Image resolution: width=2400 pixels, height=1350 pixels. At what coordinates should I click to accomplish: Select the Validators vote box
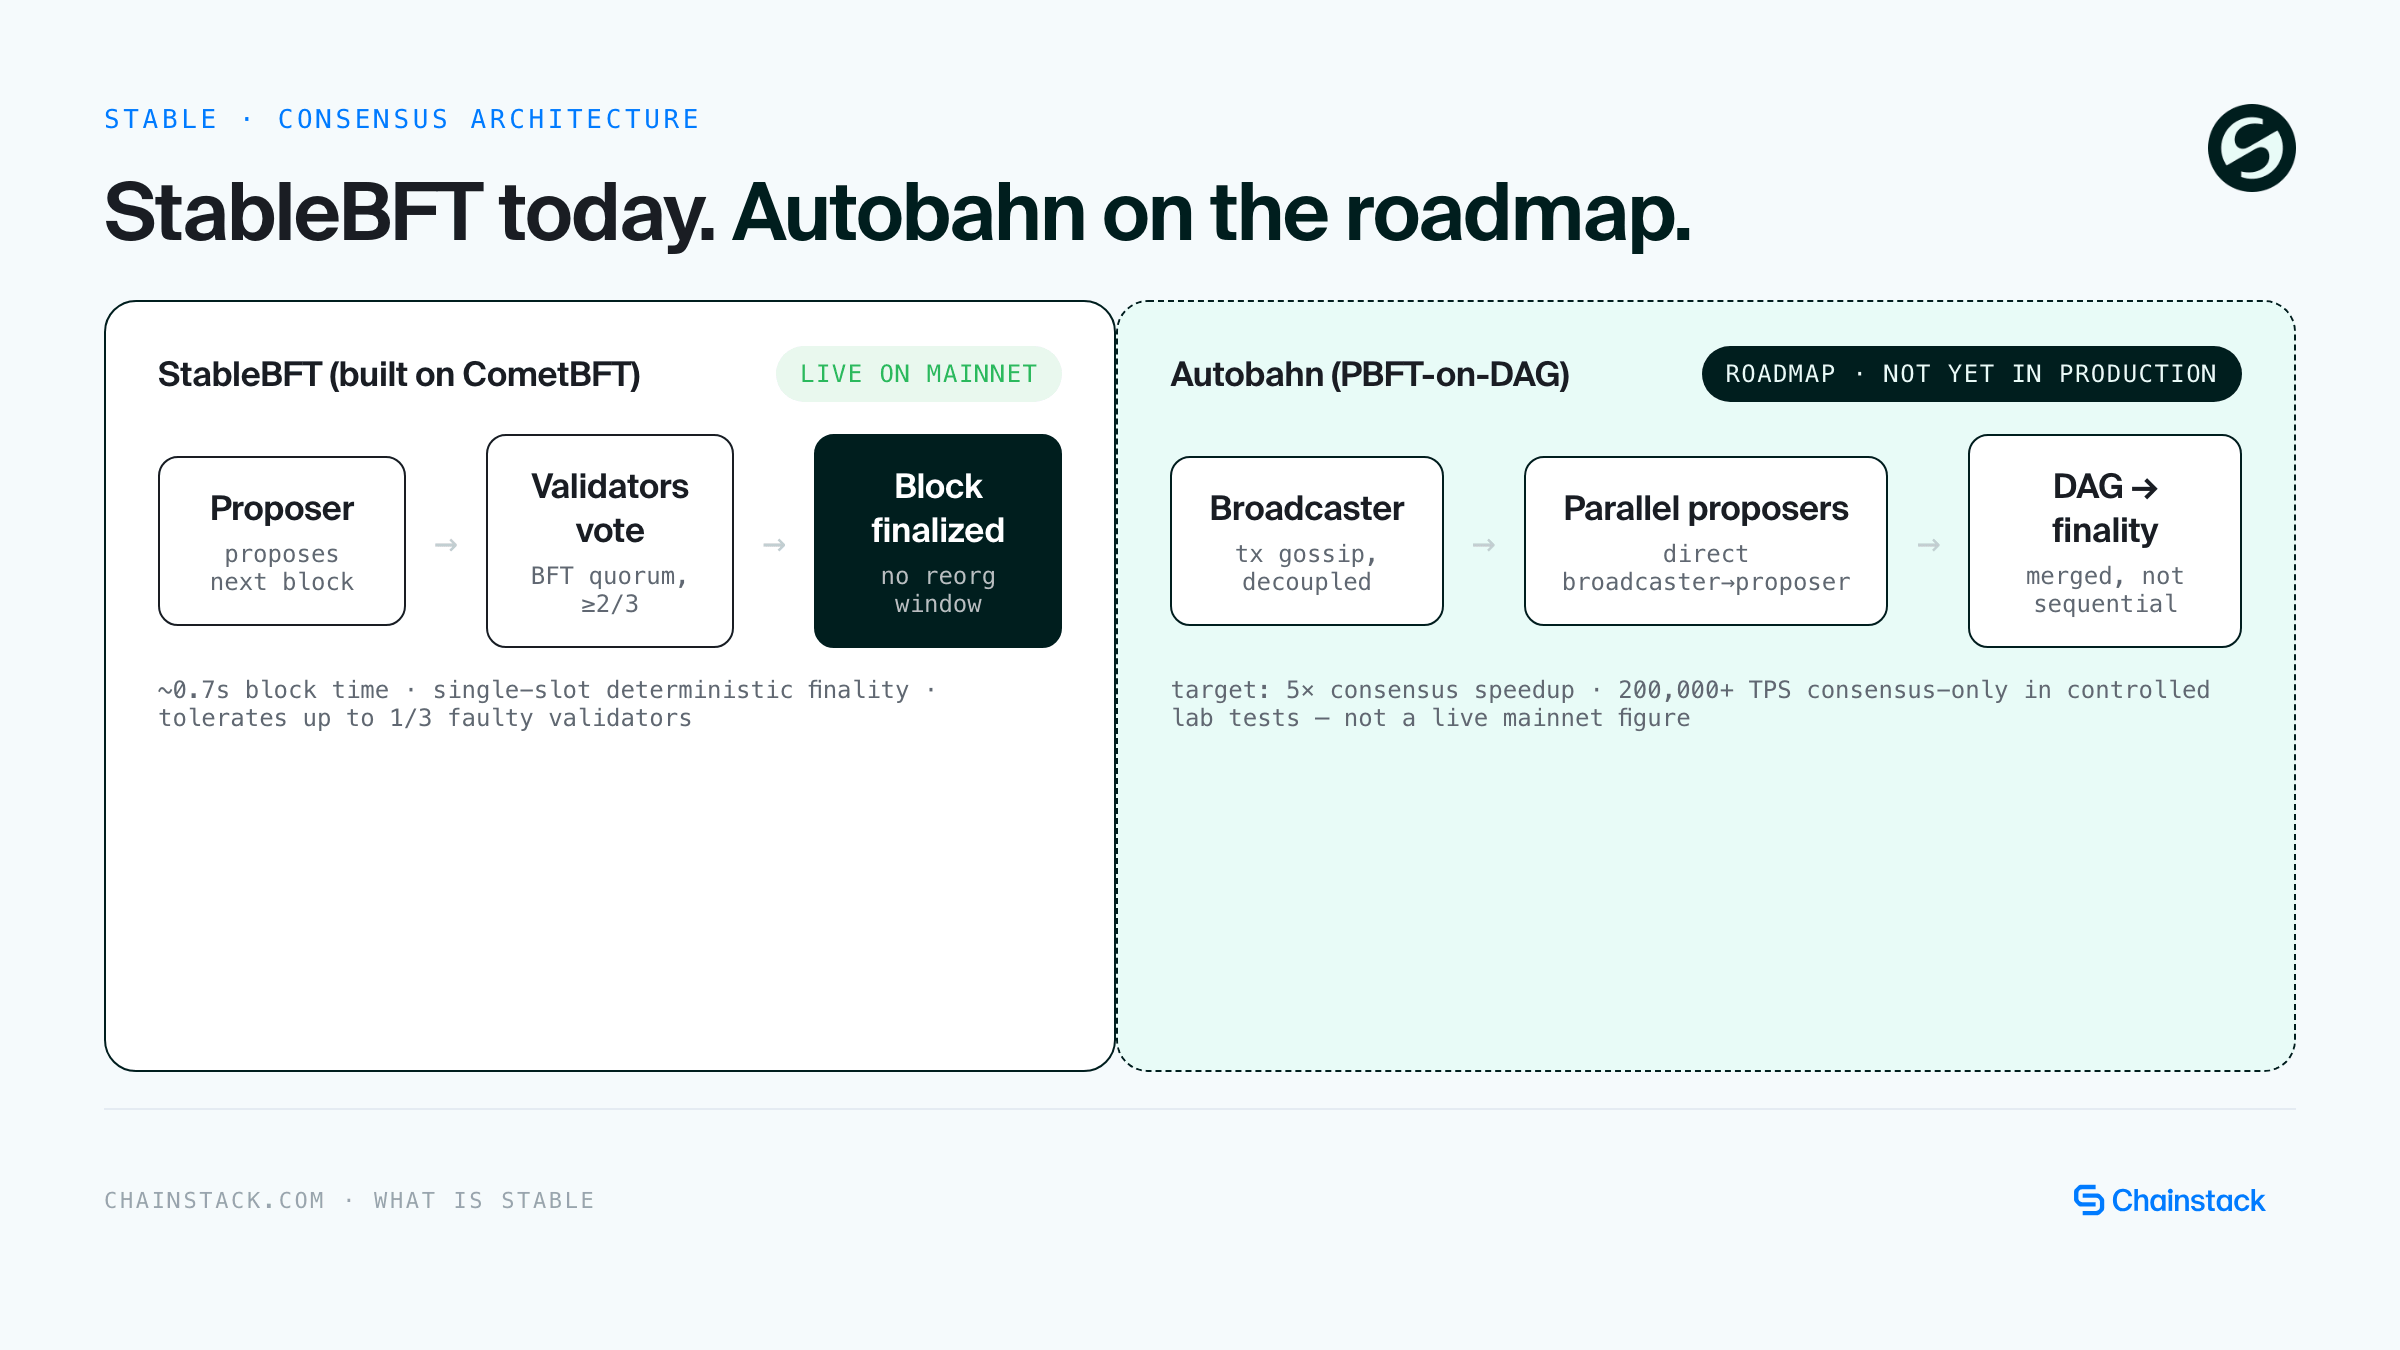610,541
